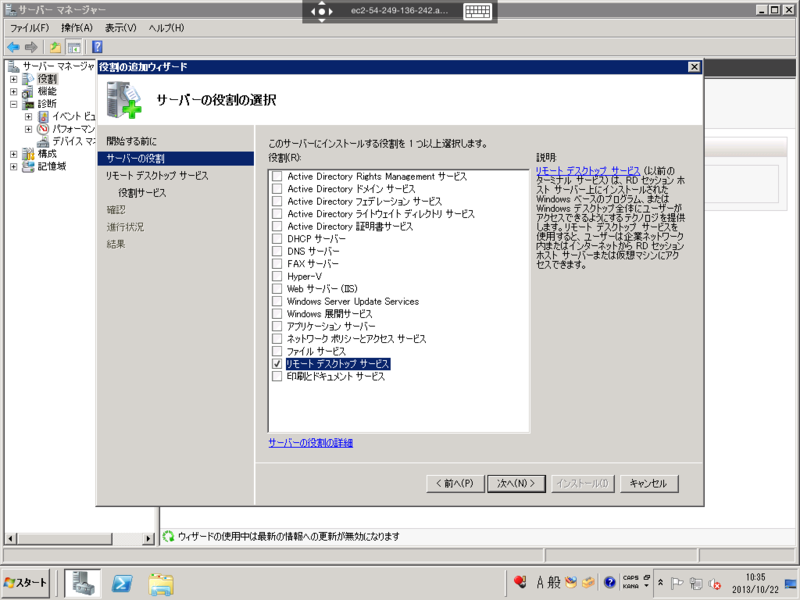
Task: Expand the イベント ビューアー tree node
Action: point(29,116)
